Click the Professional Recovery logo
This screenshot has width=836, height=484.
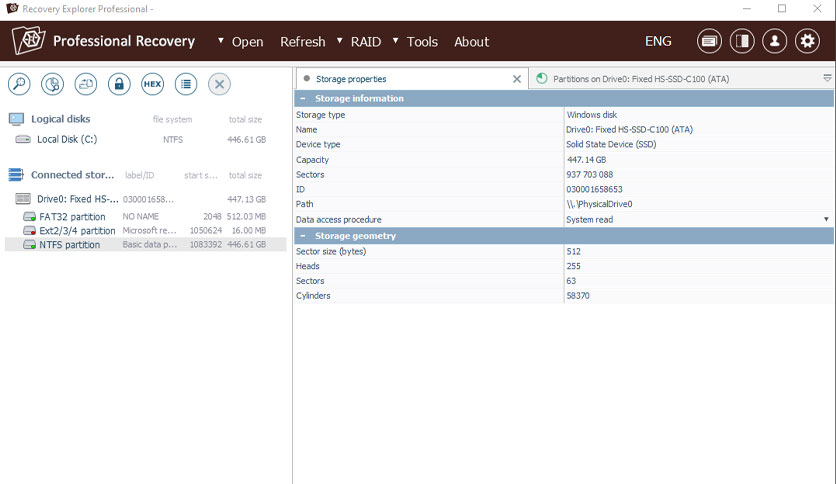click(x=28, y=41)
